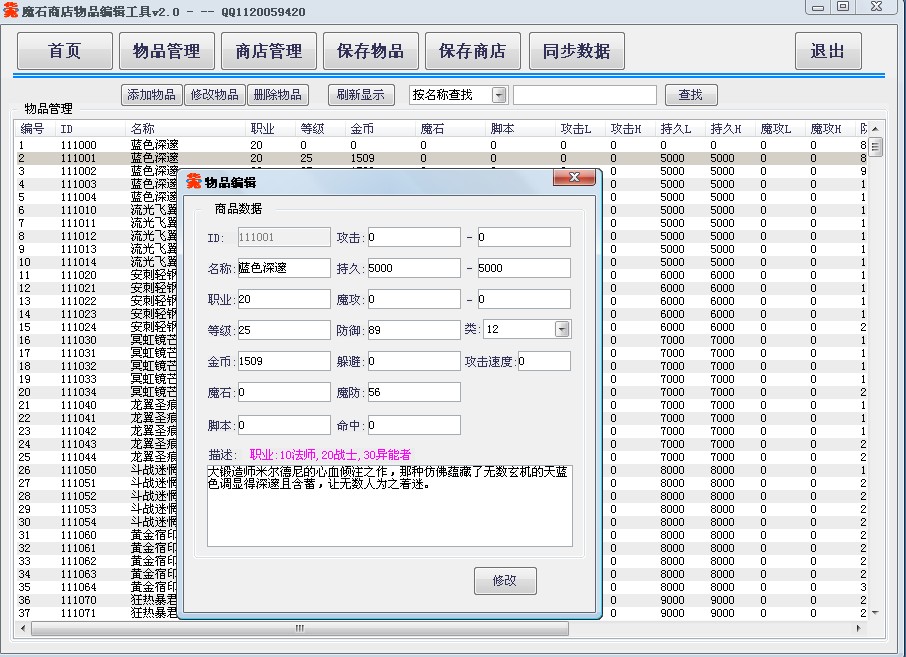This screenshot has width=906, height=657.
Task: Click the 删除物品 delete button
Action: pos(277,95)
